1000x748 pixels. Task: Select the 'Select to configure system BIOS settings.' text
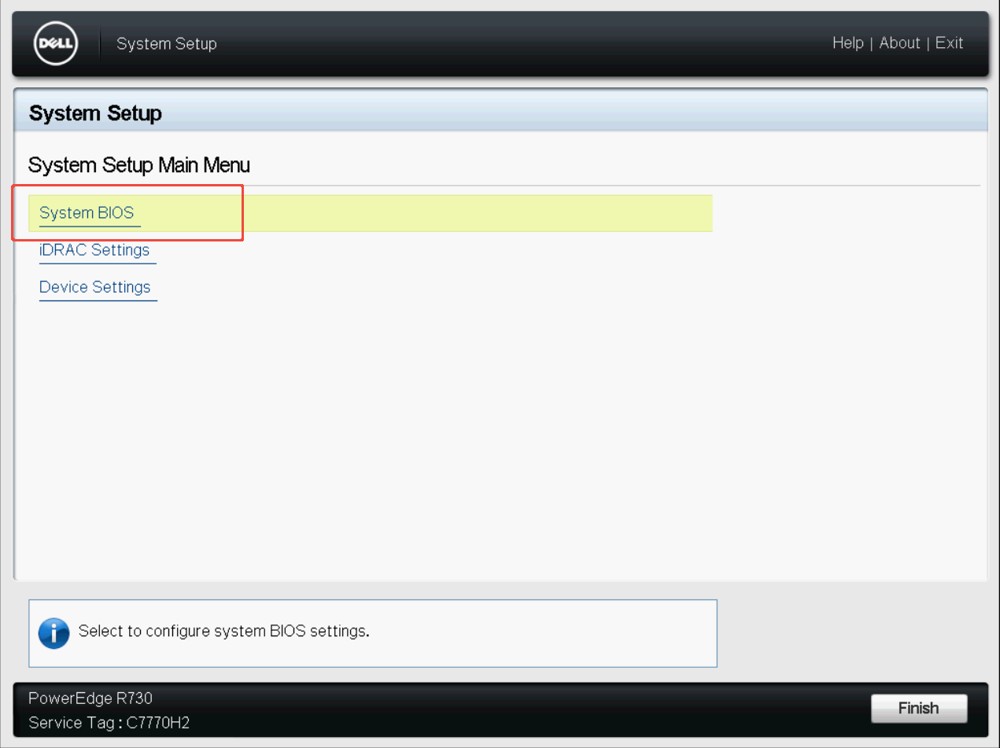point(224,631)
